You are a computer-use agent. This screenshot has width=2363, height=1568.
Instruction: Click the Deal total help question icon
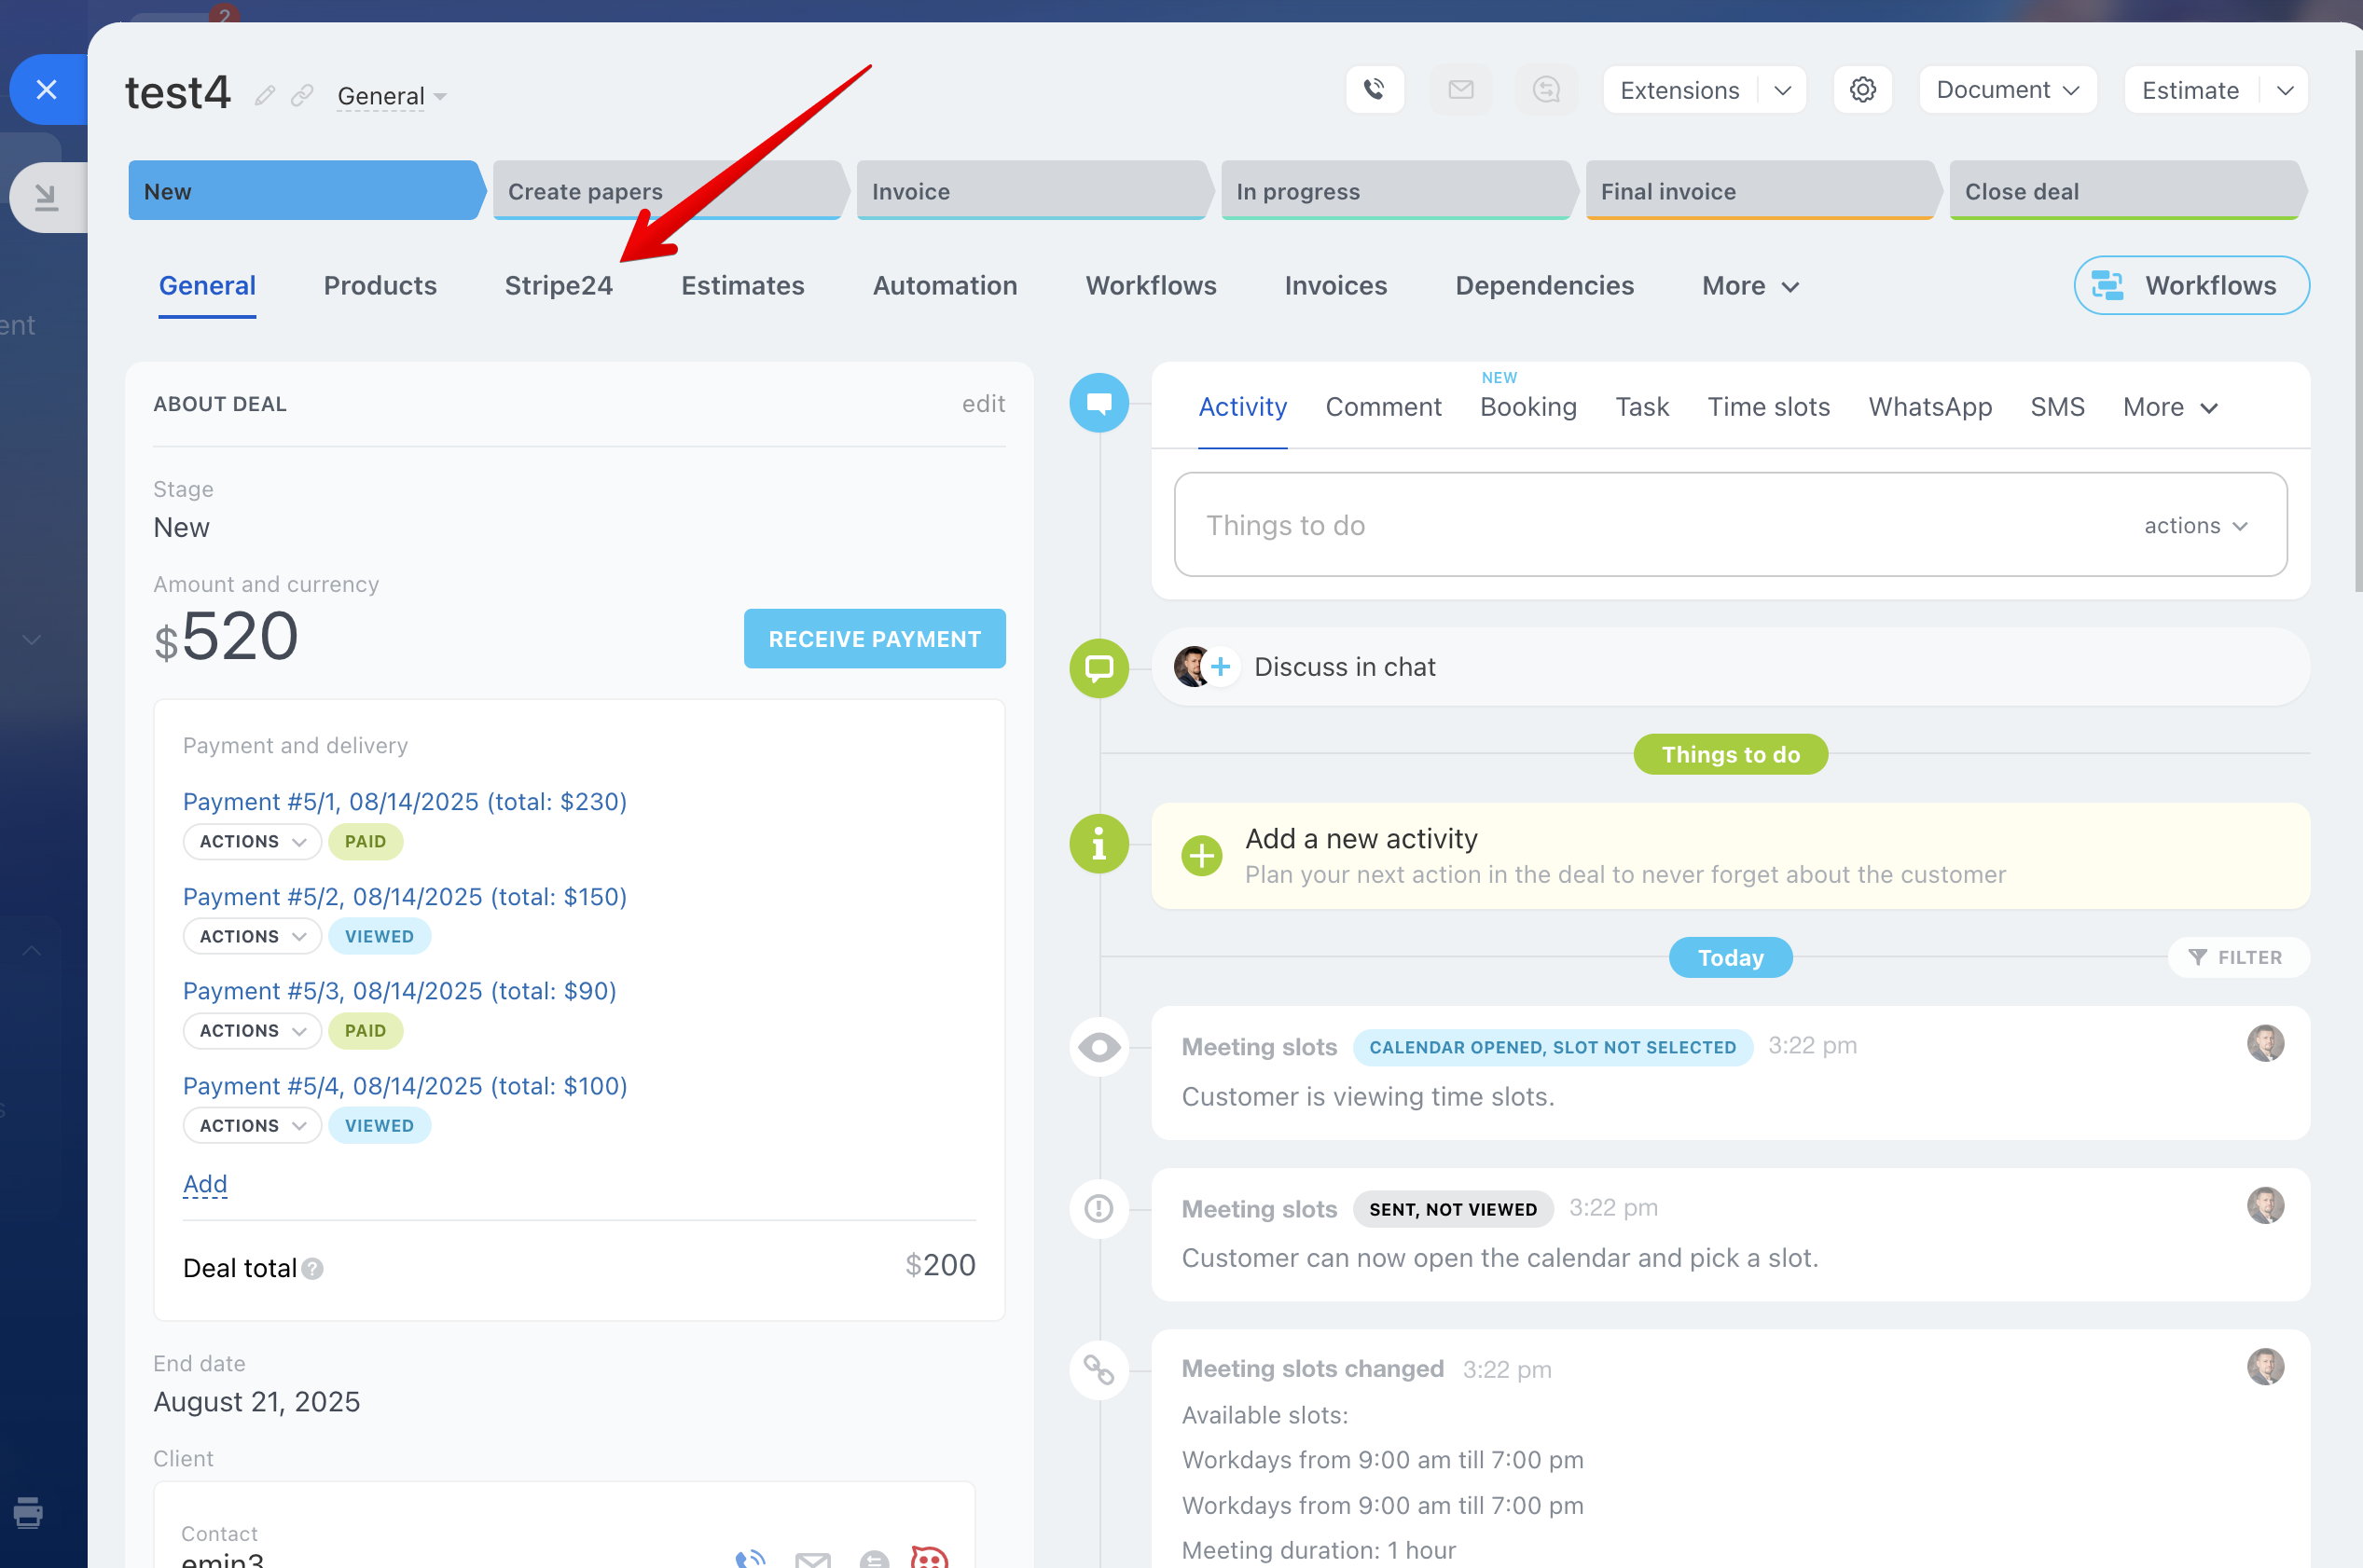click(x=313, y=1268)
